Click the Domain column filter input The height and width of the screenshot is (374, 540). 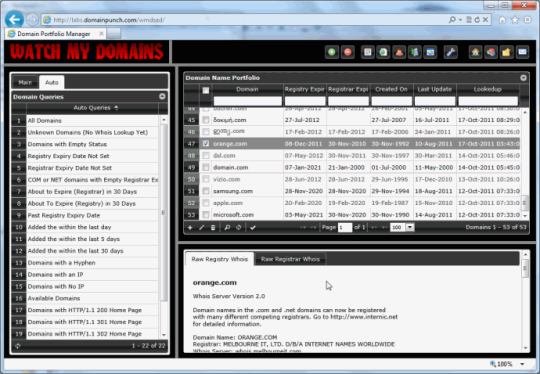pyautogui.click(x=248, y=101)
